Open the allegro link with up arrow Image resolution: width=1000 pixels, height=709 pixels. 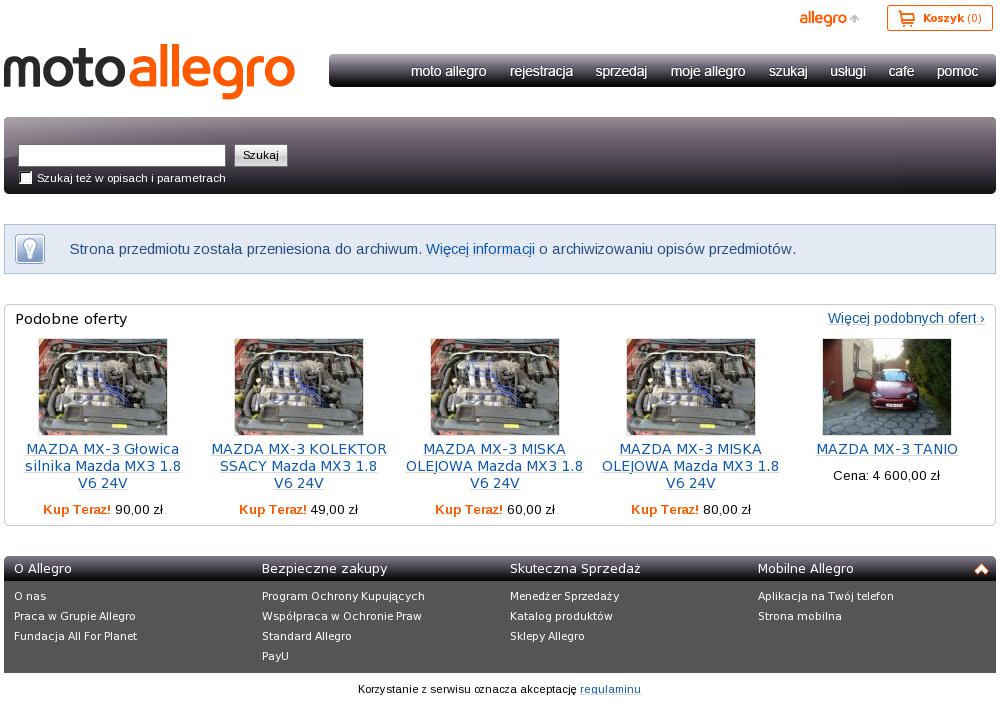pyautogui.click(x=829, y=18)
